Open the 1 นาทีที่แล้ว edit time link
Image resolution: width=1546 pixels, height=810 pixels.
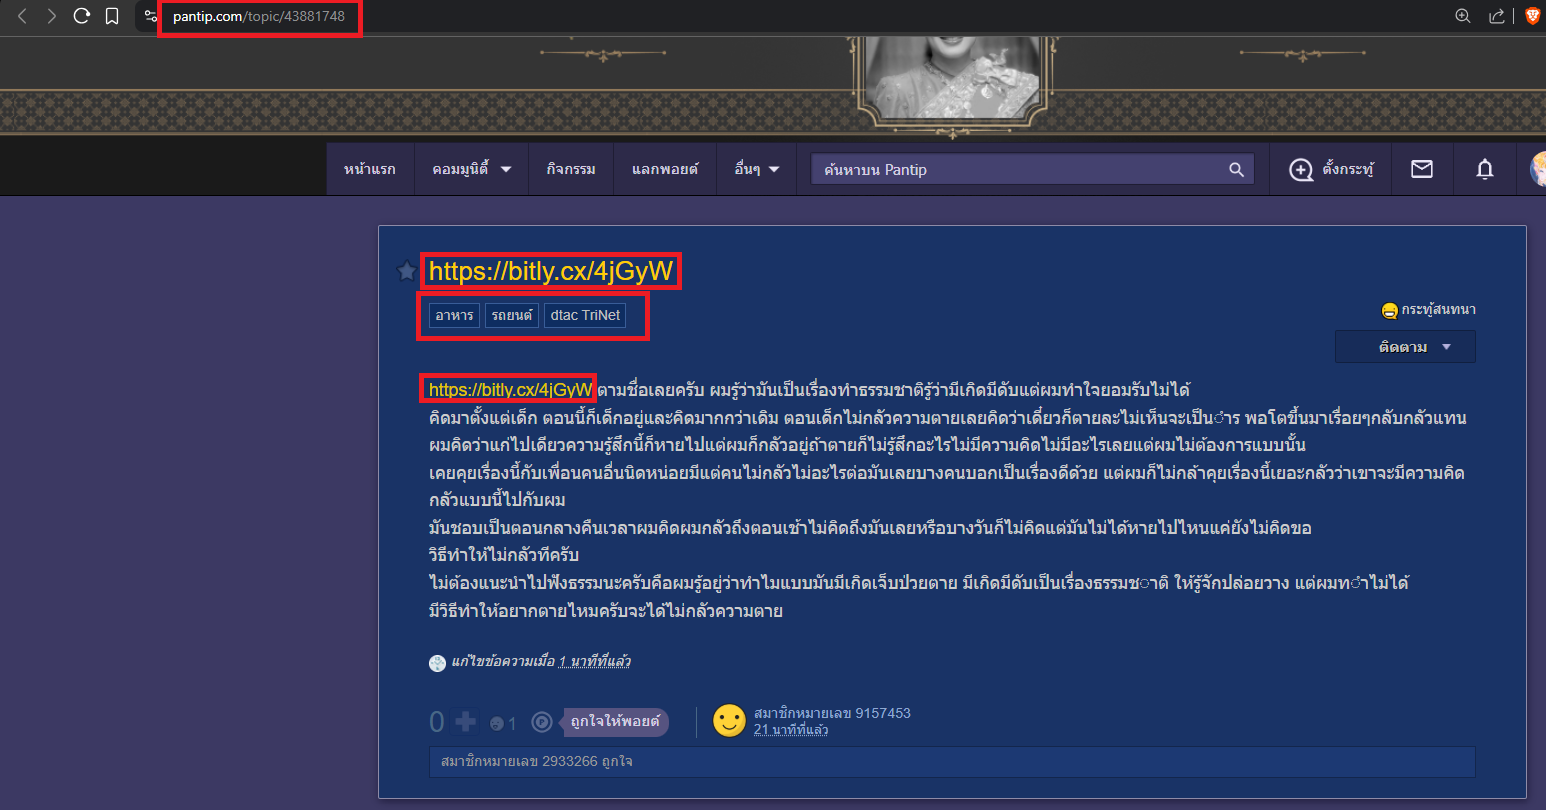595,661
